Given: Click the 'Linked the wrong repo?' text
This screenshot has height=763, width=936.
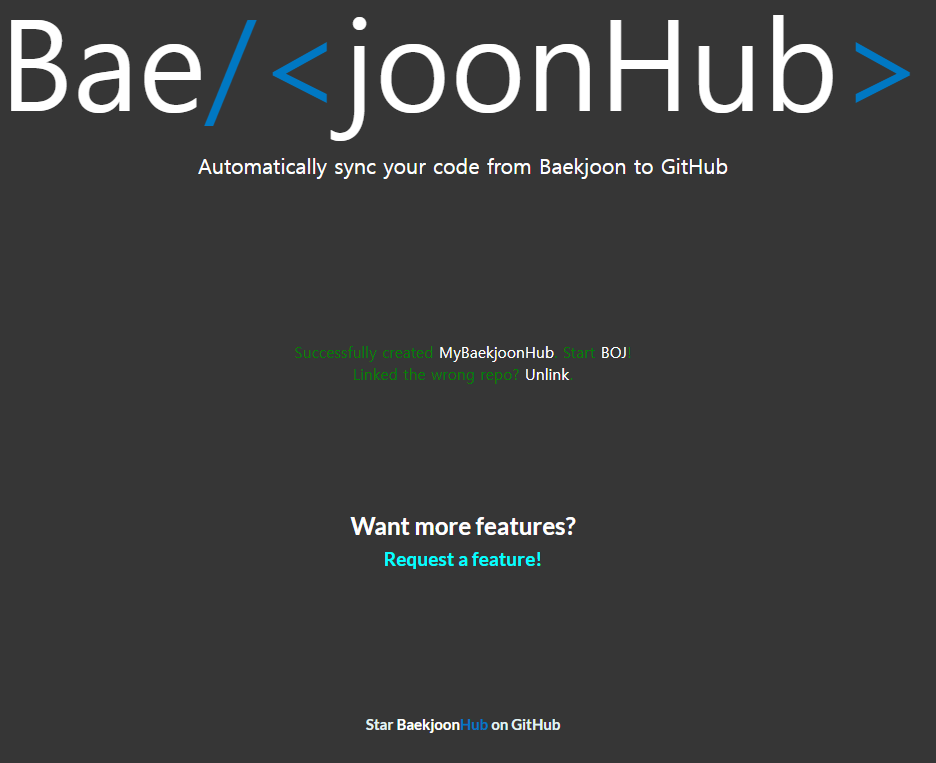Looking at the screenshot, I should 436,375.
